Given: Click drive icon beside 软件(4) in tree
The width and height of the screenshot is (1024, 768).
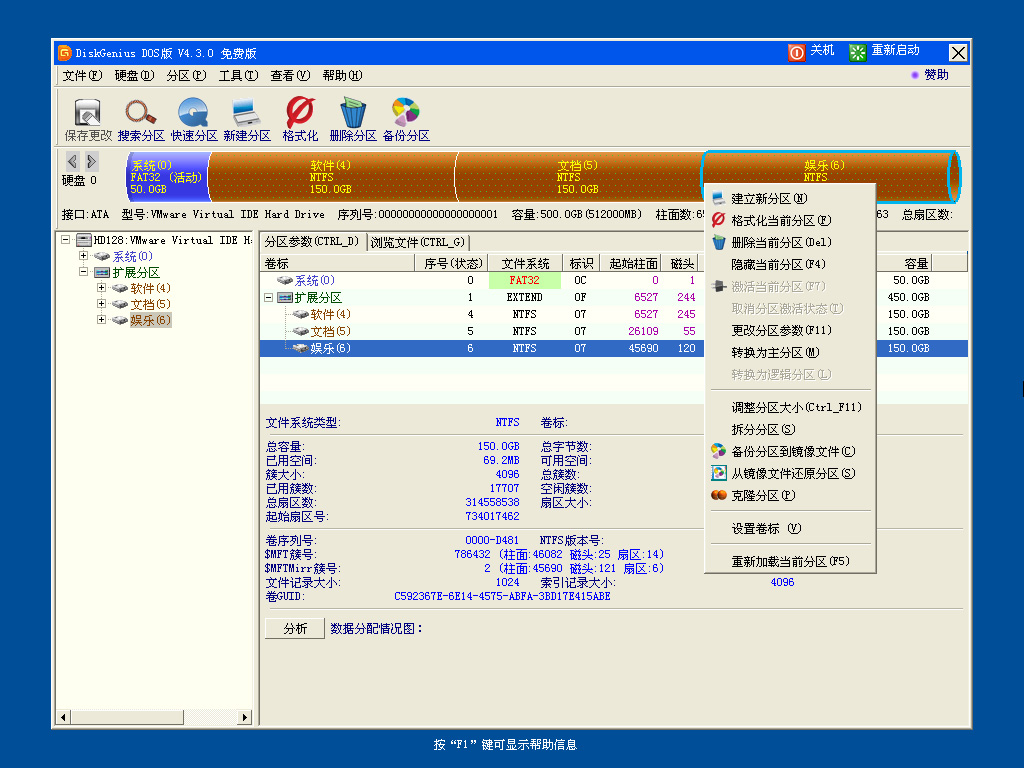Looking at the screenshot, I should (x=120, y=289).
